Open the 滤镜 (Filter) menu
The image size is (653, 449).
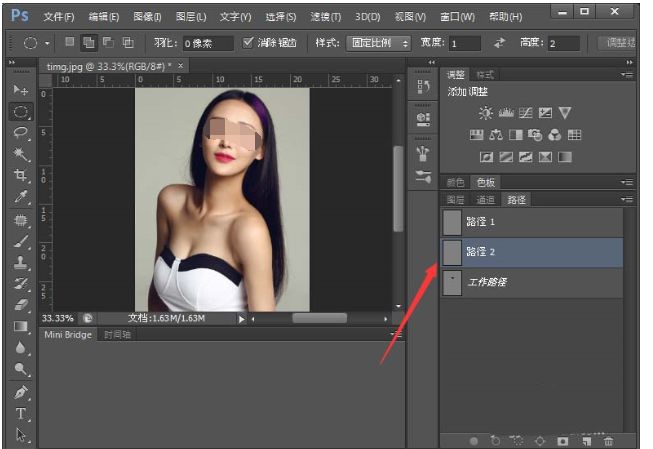click(327, 17)
